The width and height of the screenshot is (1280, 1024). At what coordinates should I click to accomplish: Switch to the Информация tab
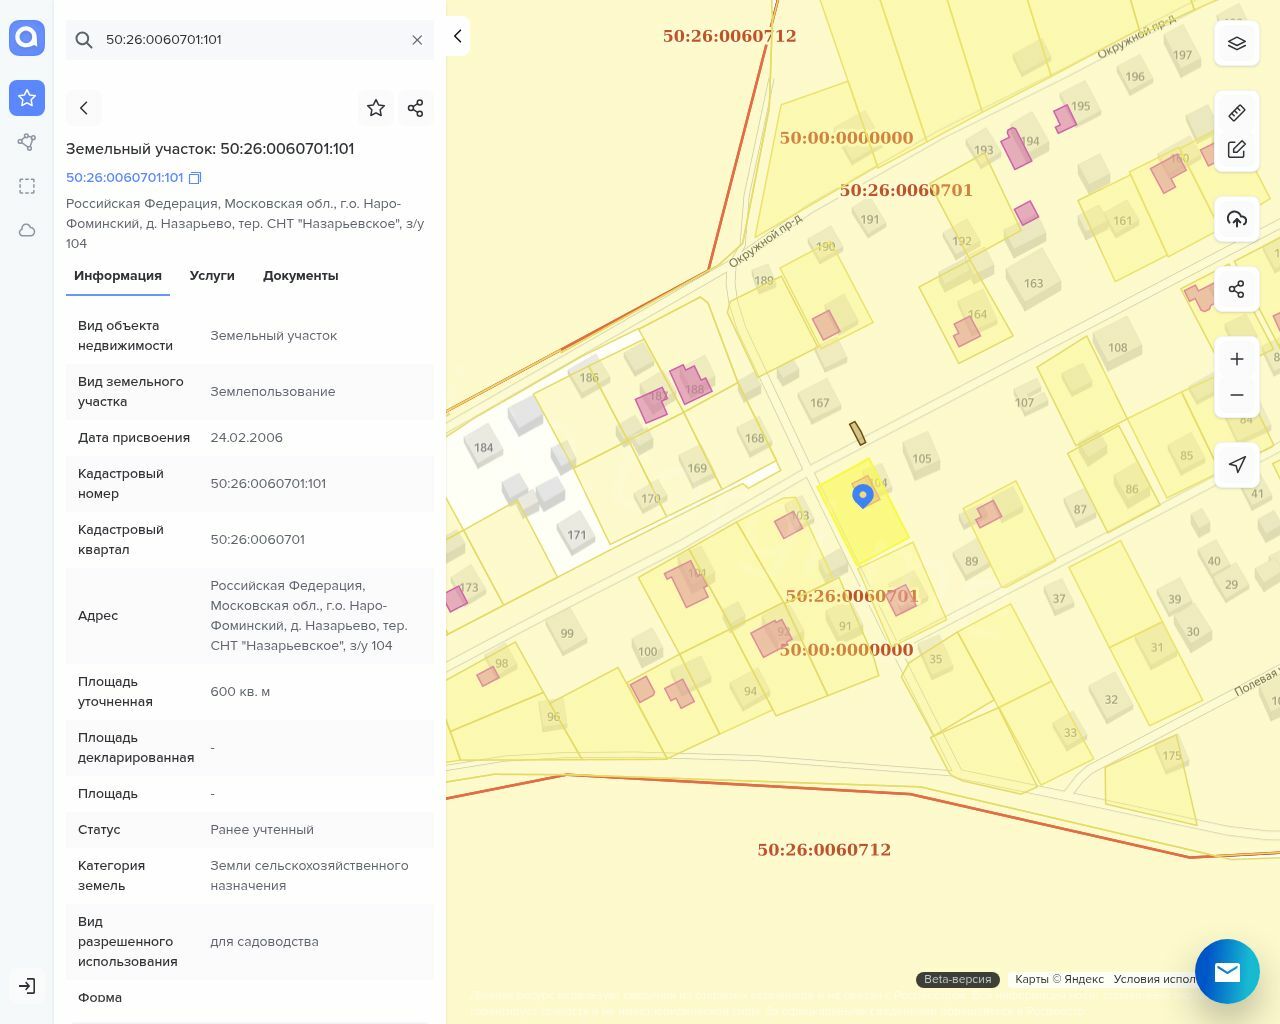tap(118, 276)
